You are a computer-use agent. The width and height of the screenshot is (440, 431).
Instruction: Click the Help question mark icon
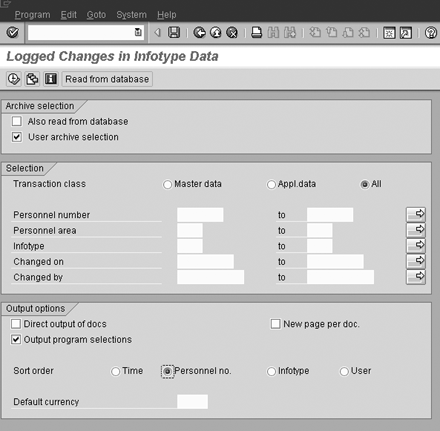coord(431,32)
